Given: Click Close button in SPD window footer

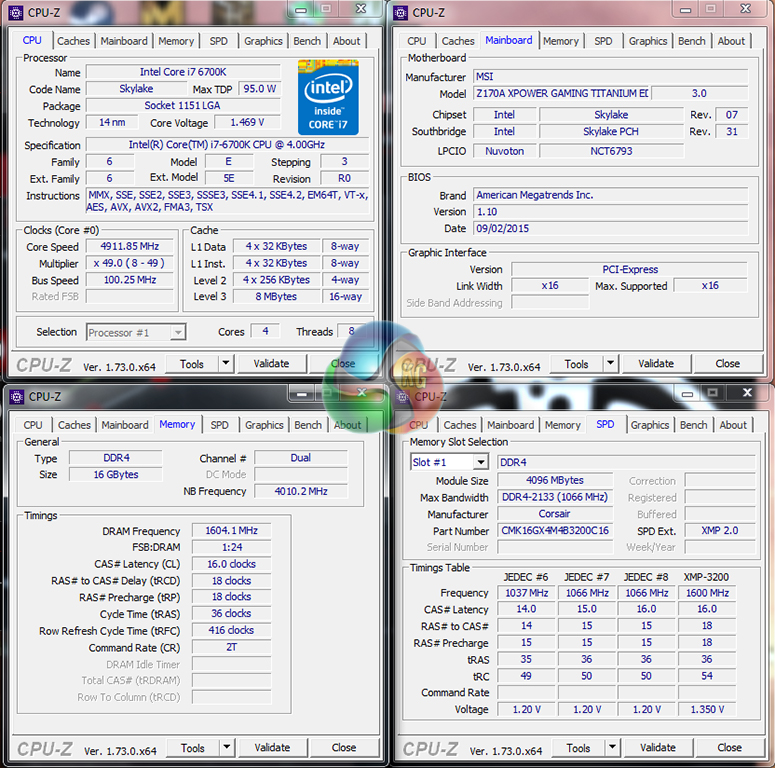Looking at the screenshot, I should point(730,747).
